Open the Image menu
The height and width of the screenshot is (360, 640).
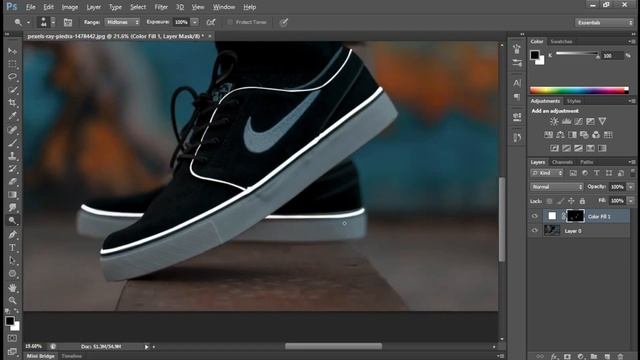[x=69, y=7]
